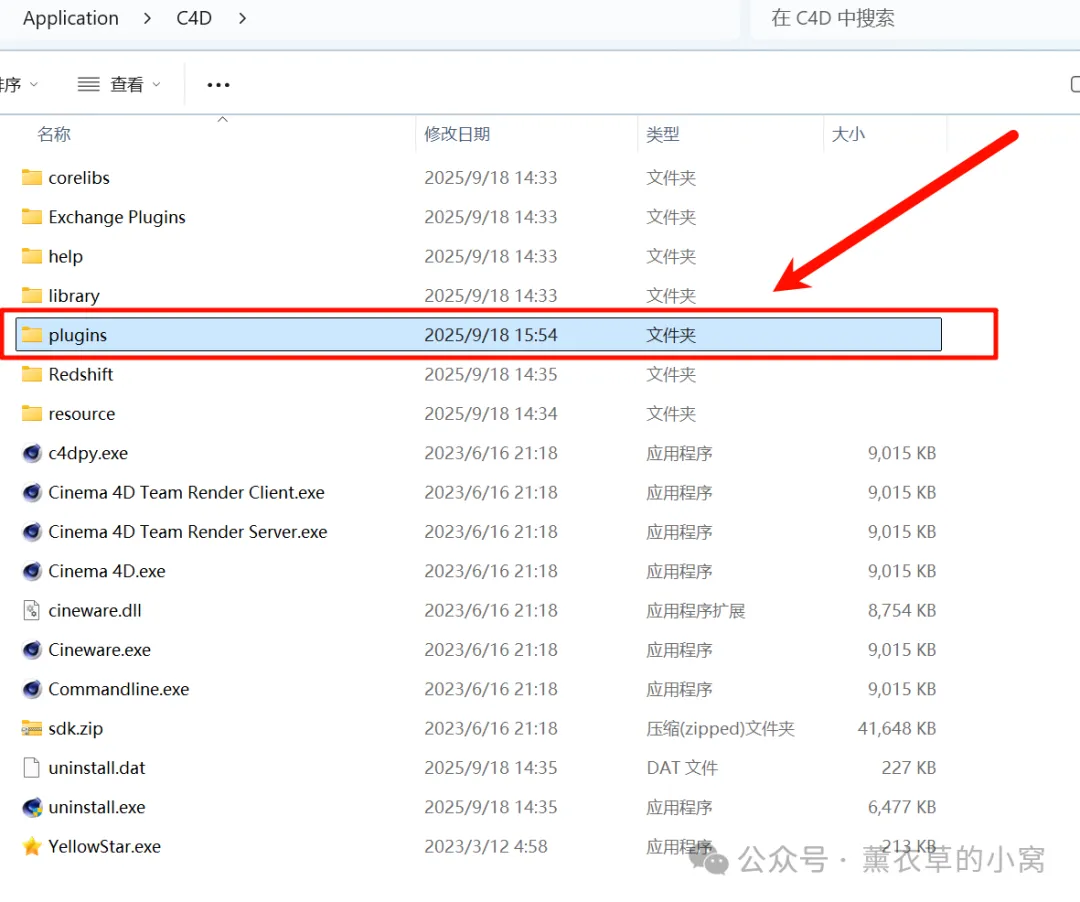Click the Team Render Server icon
This screenshot has width=1080, height=902.
tap(32, 532)
